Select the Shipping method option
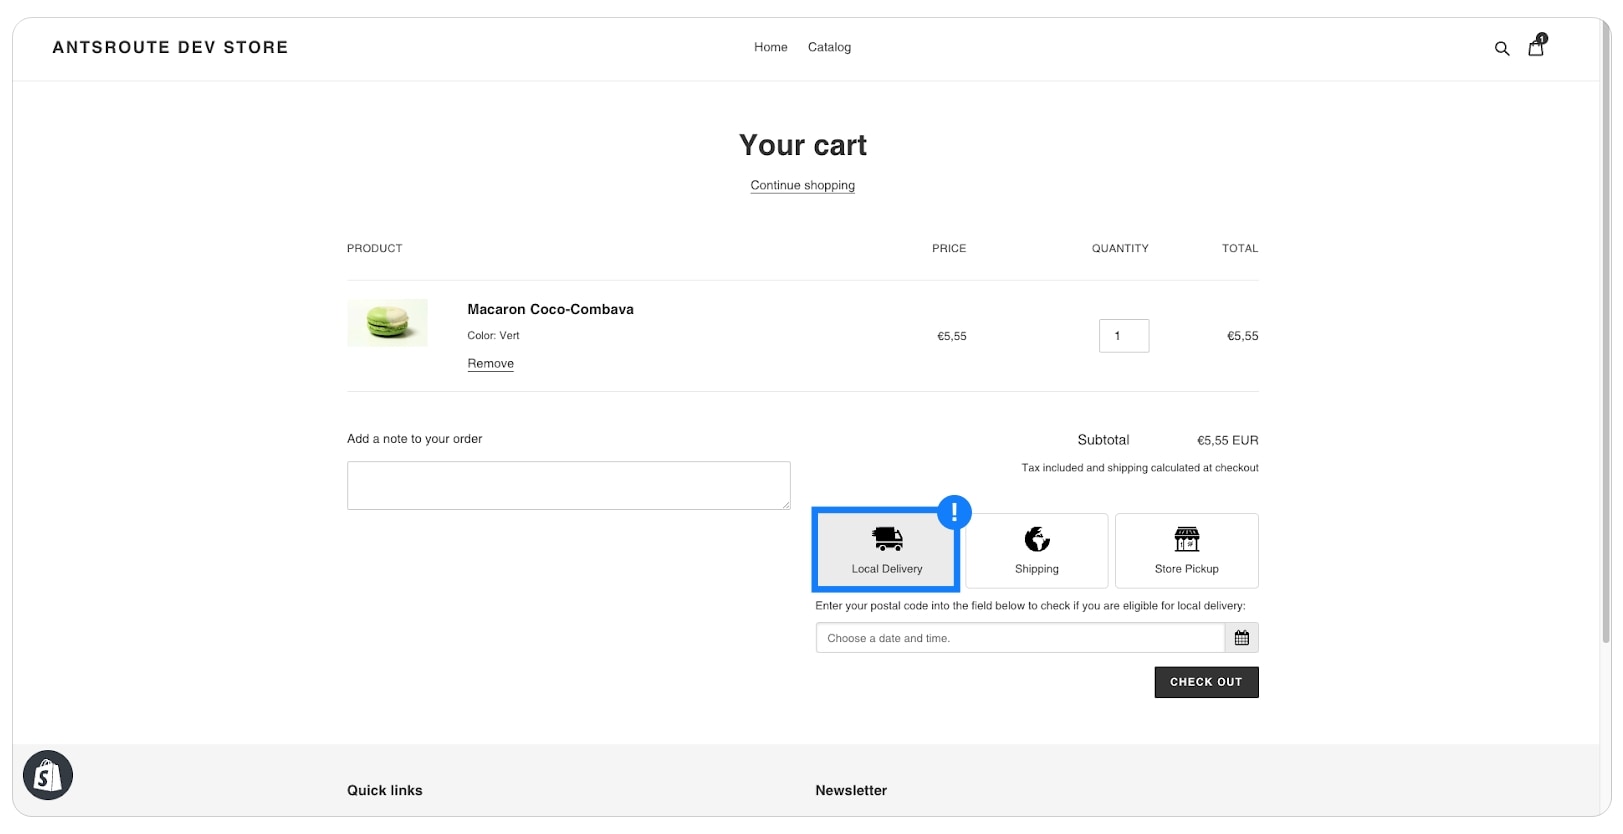Screen dimensions: 1623x834 pos(1037,551)
